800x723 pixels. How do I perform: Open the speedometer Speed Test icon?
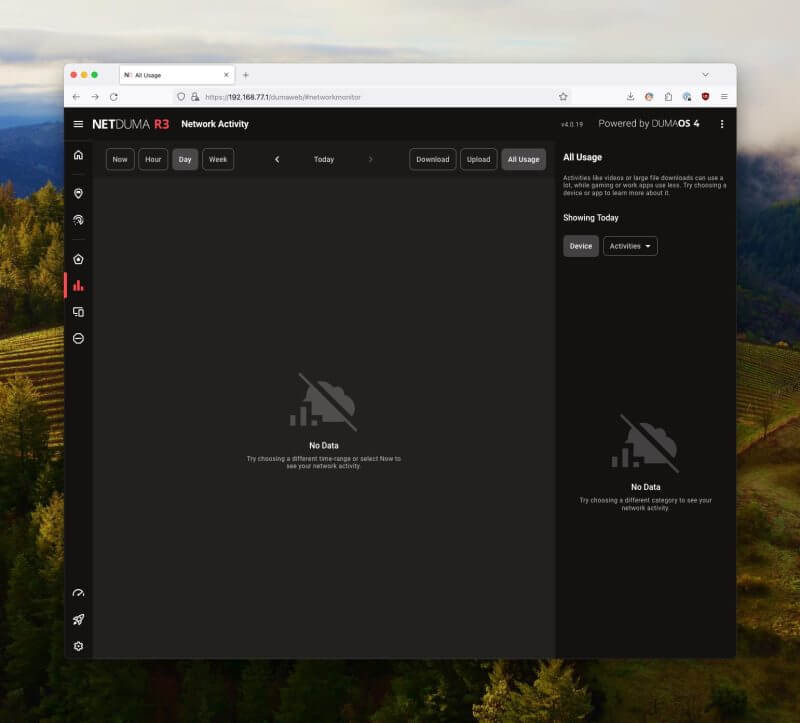[x=78, y=593]
